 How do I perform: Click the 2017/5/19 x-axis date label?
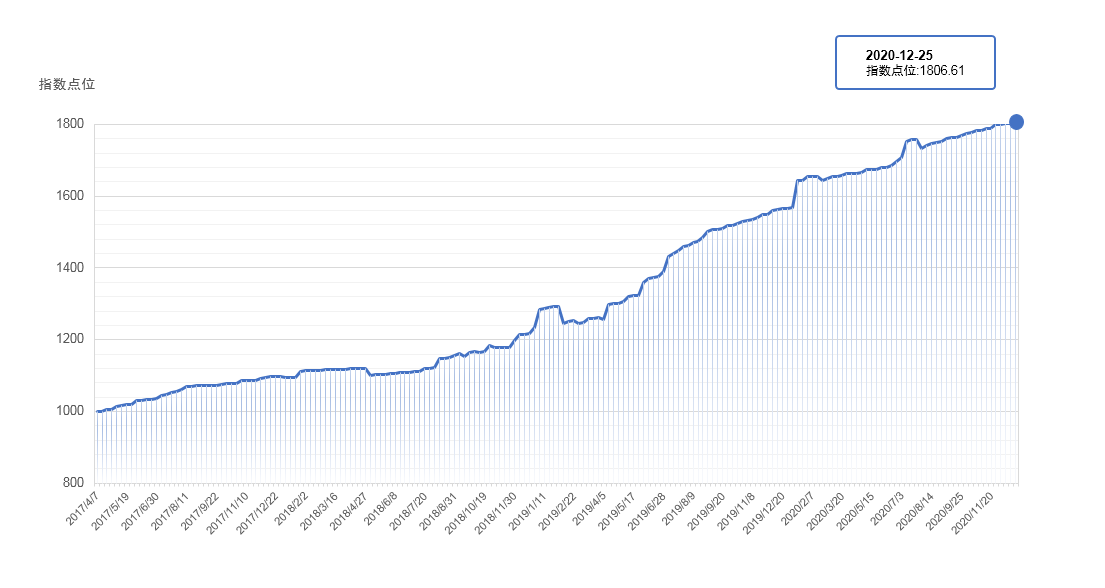point(110,510)
